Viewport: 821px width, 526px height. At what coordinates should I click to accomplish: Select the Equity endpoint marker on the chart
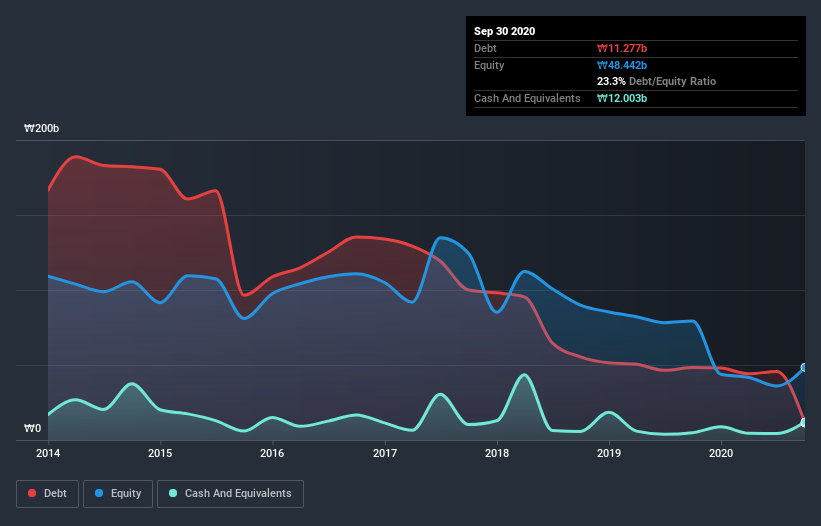click(804, 368)
